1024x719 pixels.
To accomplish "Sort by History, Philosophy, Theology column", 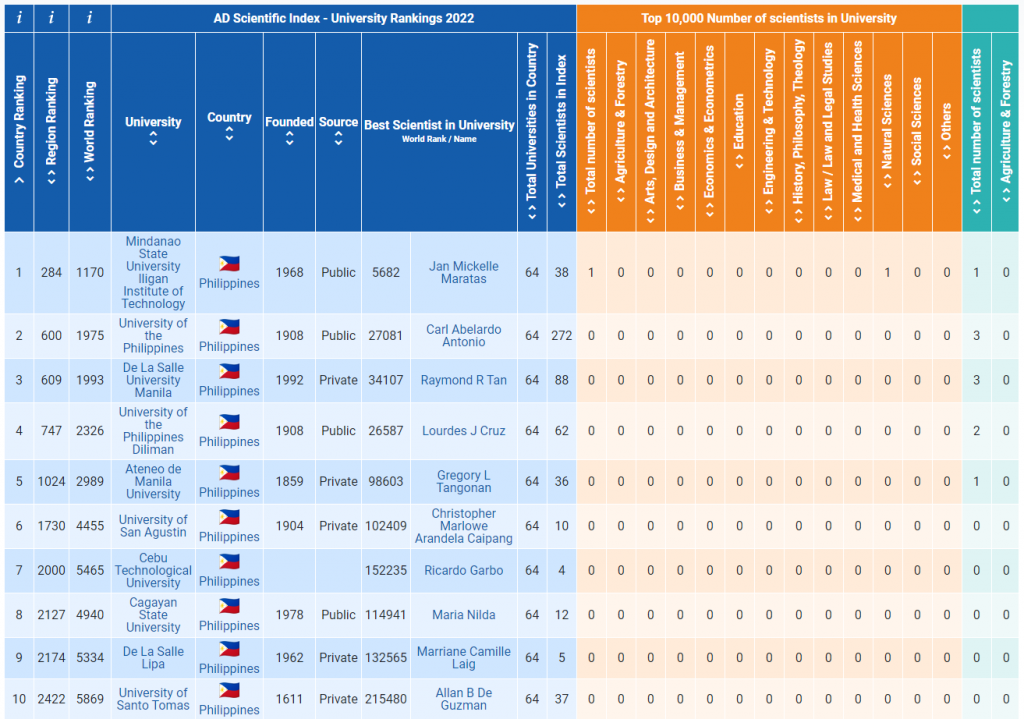I will coord(799,216).
